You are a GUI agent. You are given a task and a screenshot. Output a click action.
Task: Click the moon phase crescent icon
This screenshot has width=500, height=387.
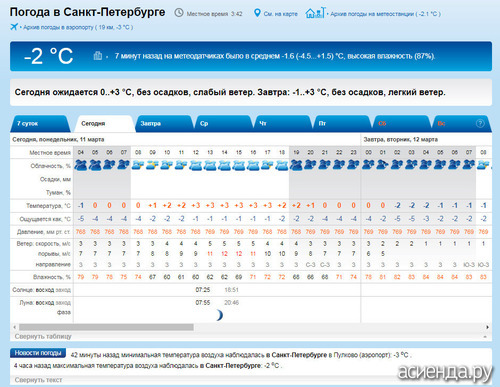click(219, 315)
